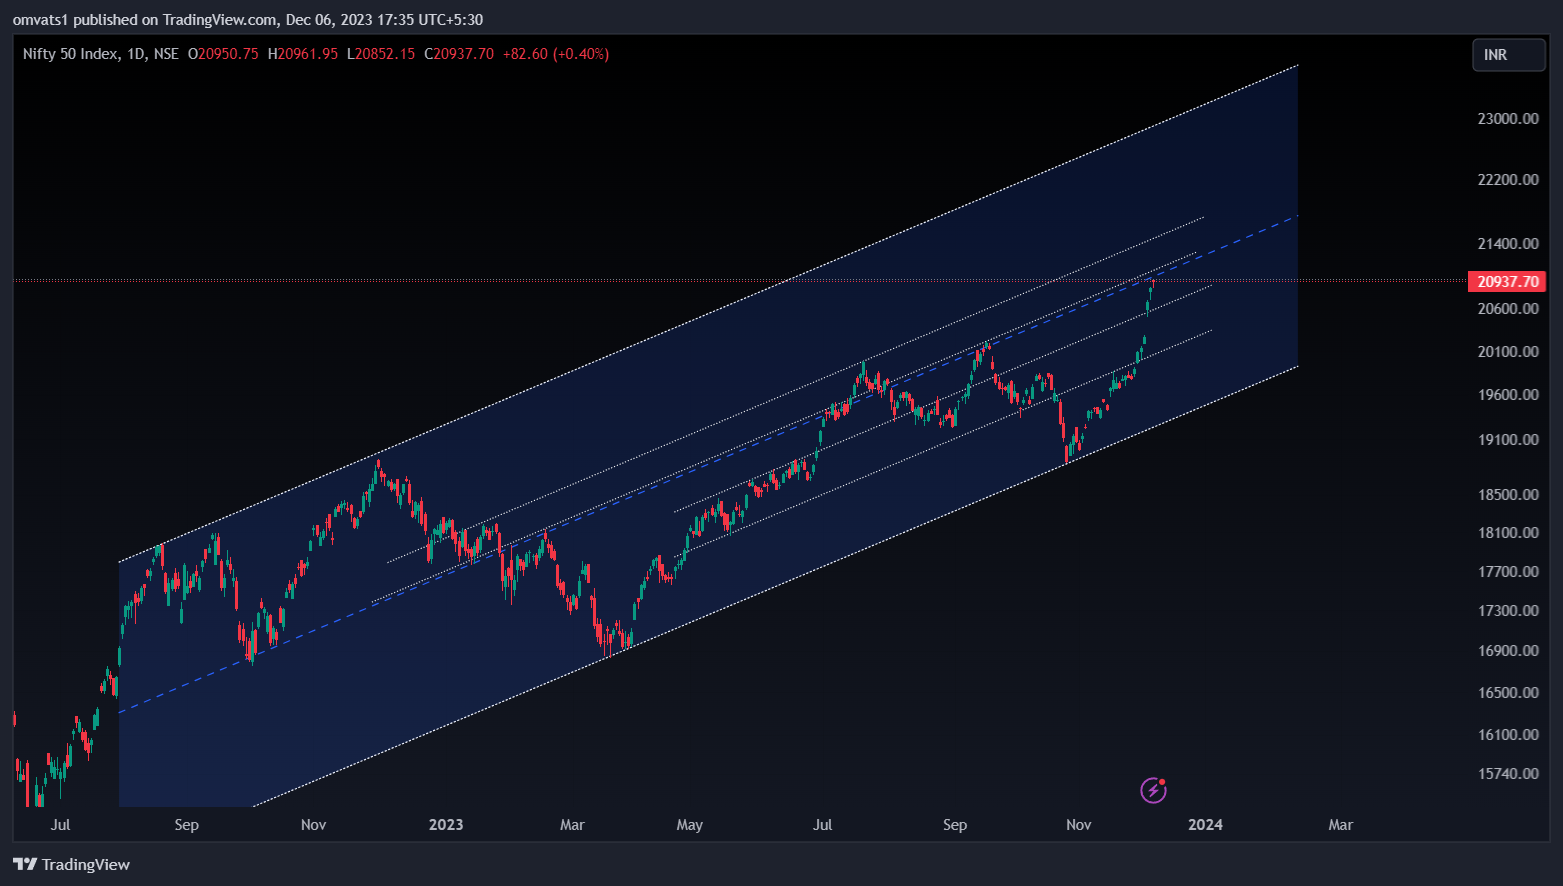
Task: Click the 20100.00 price axis label
Action: tap(1508, 351)
